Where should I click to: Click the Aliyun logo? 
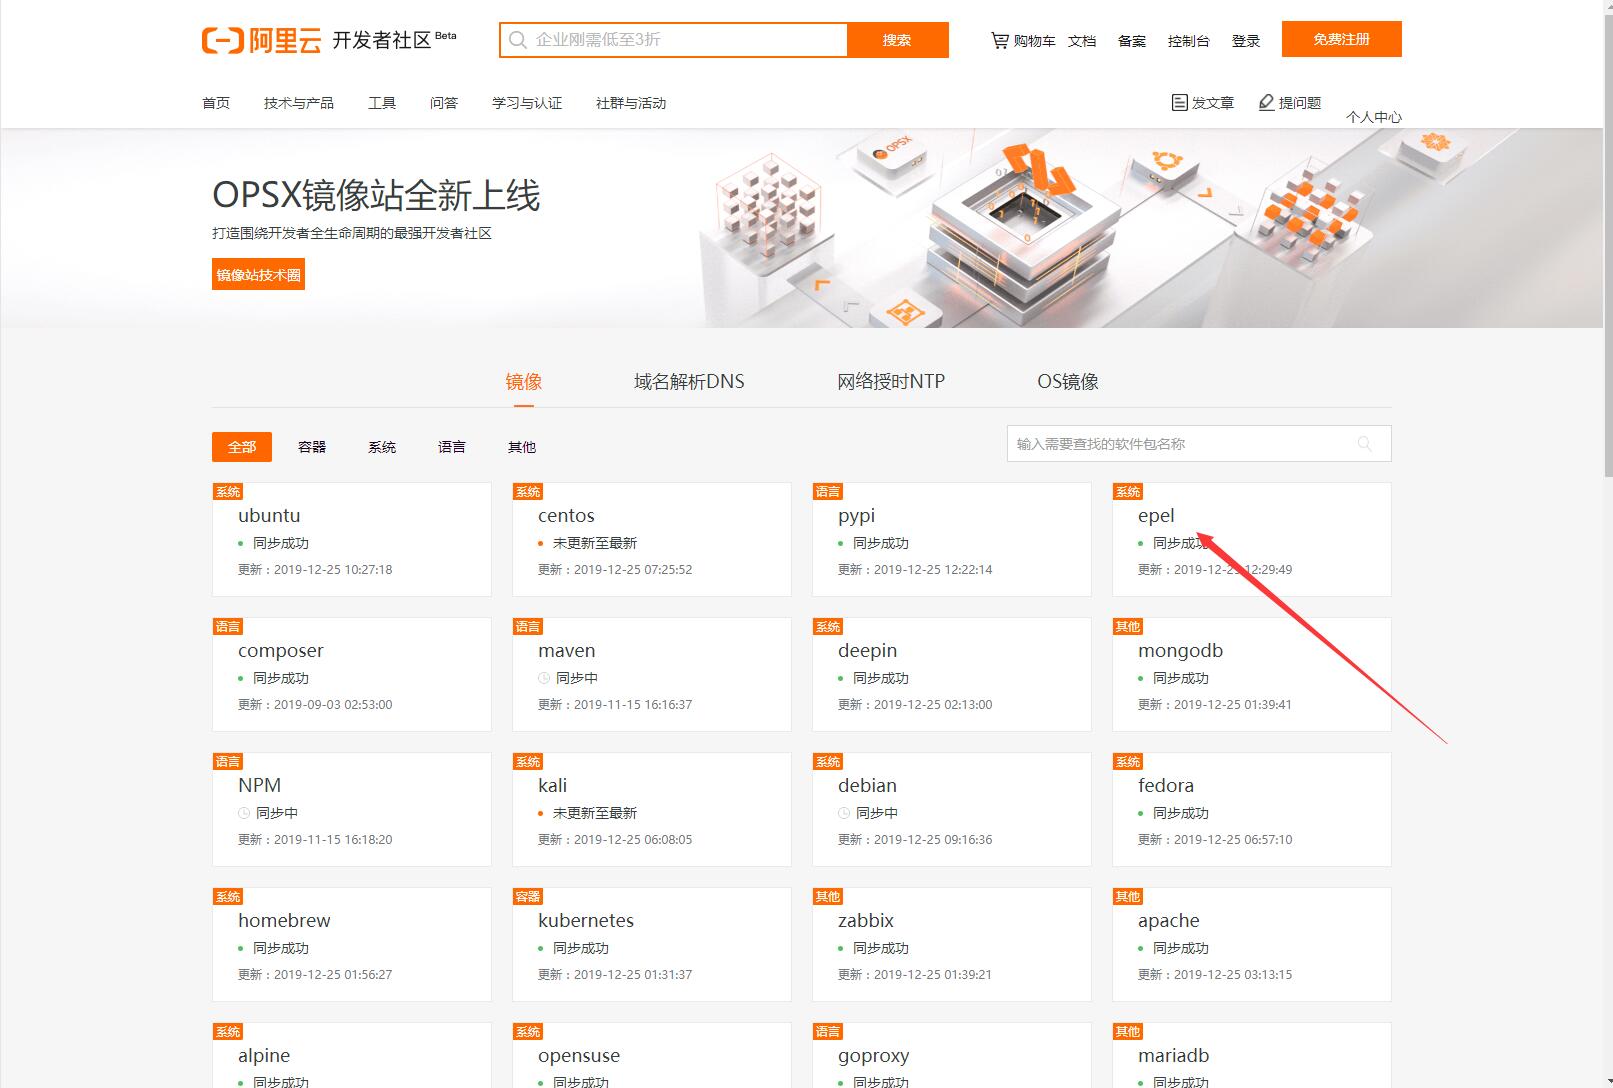click(x=261, y=40)
